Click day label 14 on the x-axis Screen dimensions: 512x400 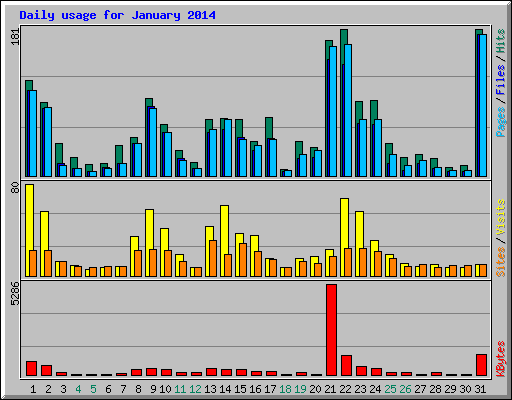tap(225, 389)
